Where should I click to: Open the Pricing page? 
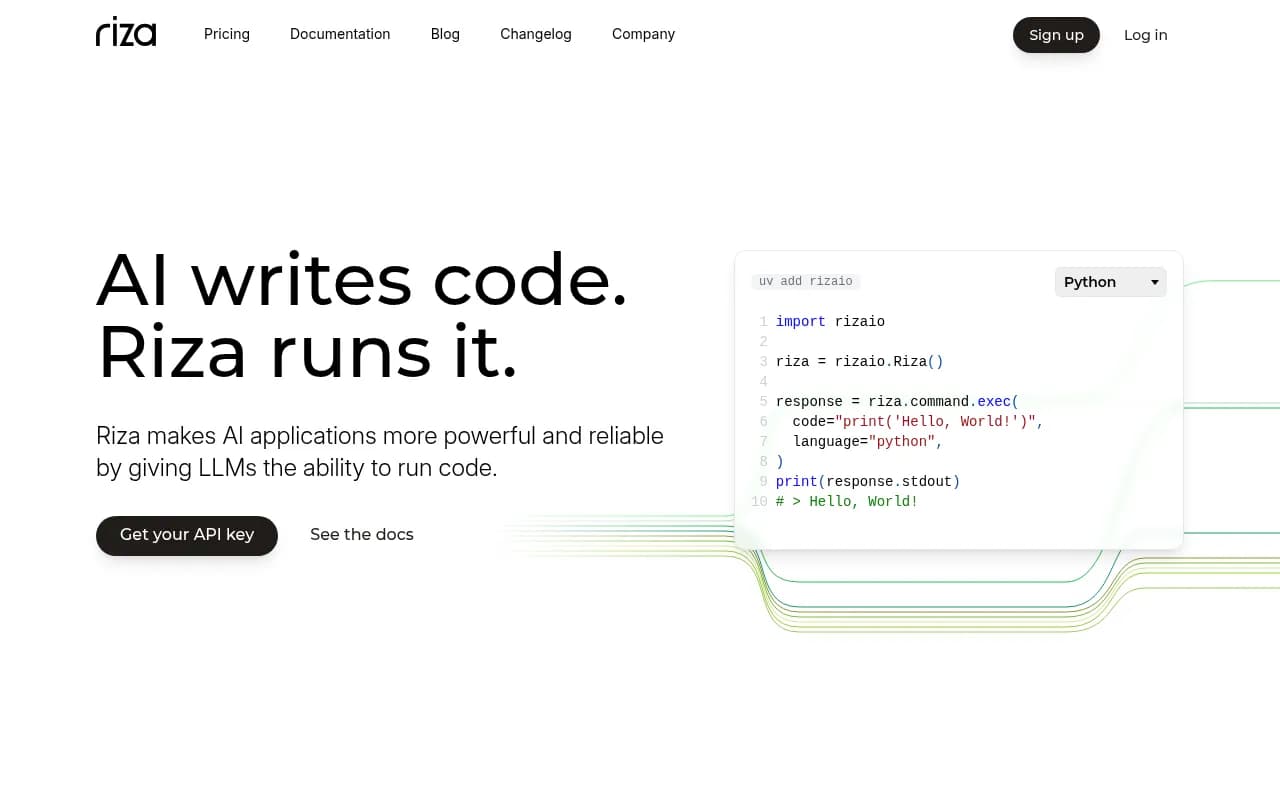pos(227,34)
